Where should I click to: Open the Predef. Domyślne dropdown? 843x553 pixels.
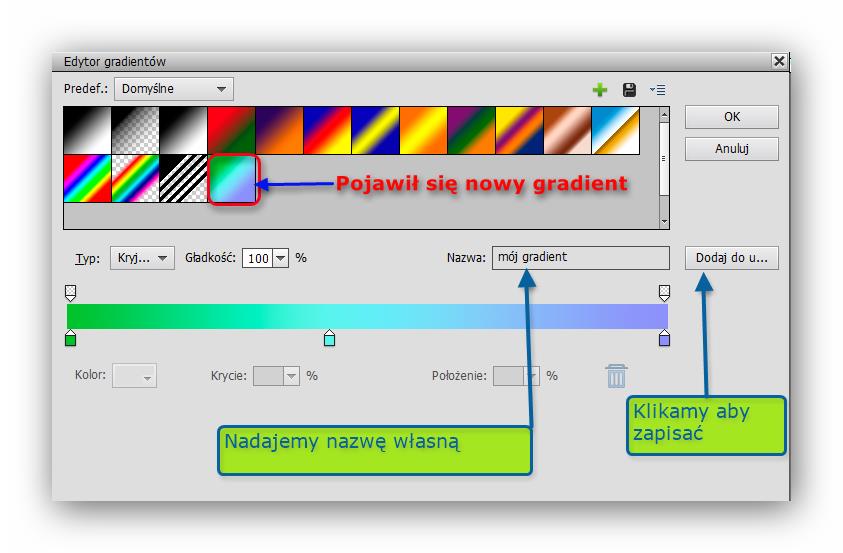(174, 89)
